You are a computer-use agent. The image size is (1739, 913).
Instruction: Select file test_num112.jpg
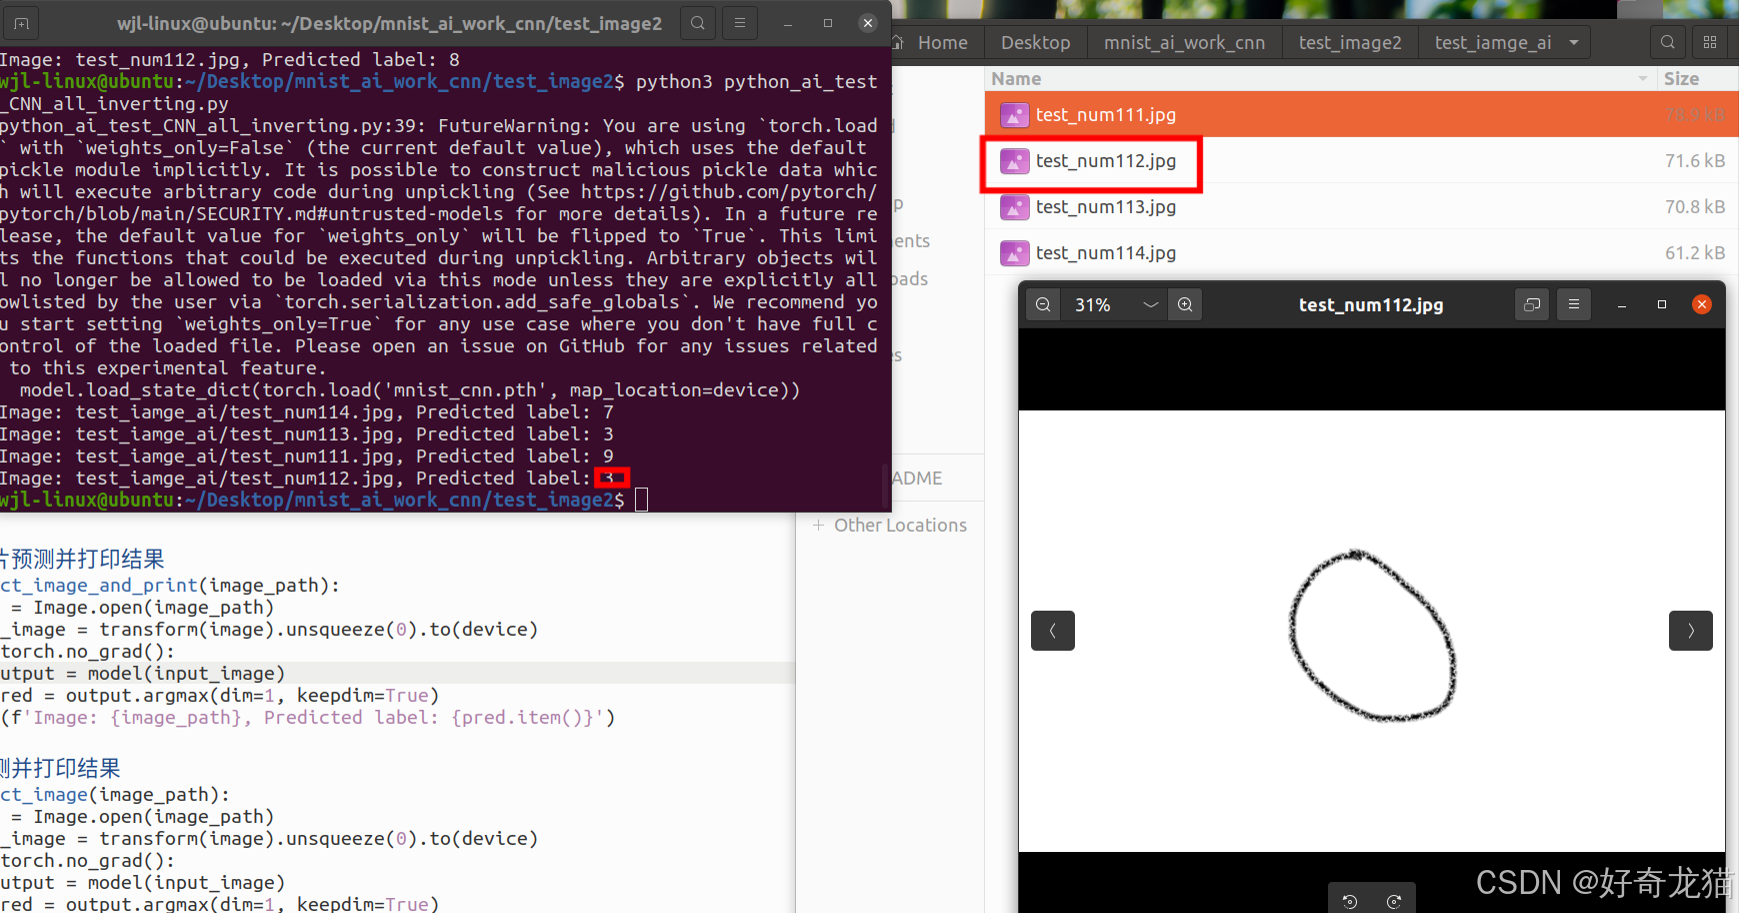click(x=1361, y=161)
